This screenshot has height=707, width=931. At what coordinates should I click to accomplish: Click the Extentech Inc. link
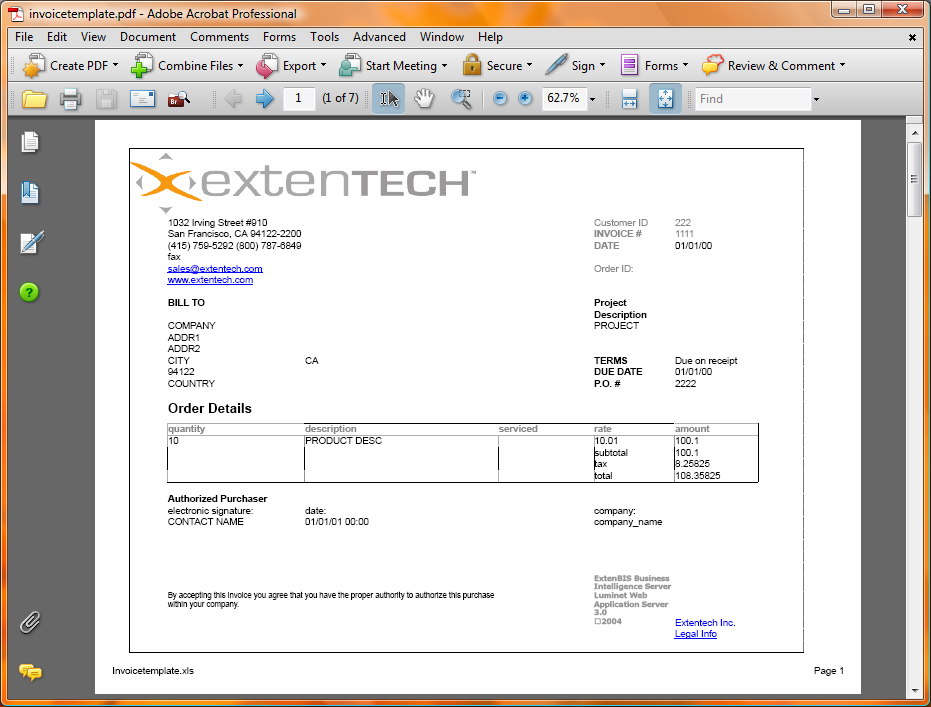[705, 623]
